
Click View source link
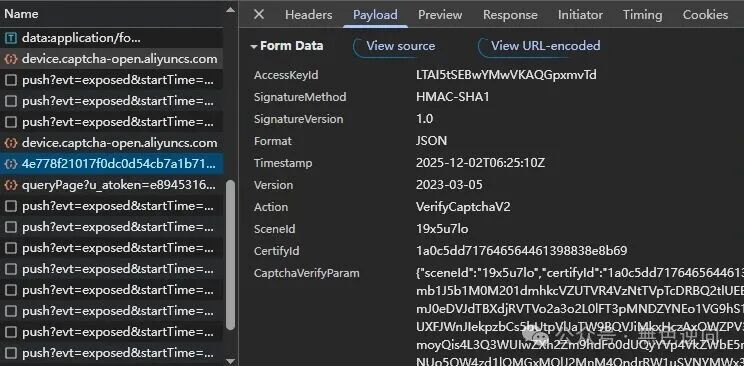coord(400,46)
